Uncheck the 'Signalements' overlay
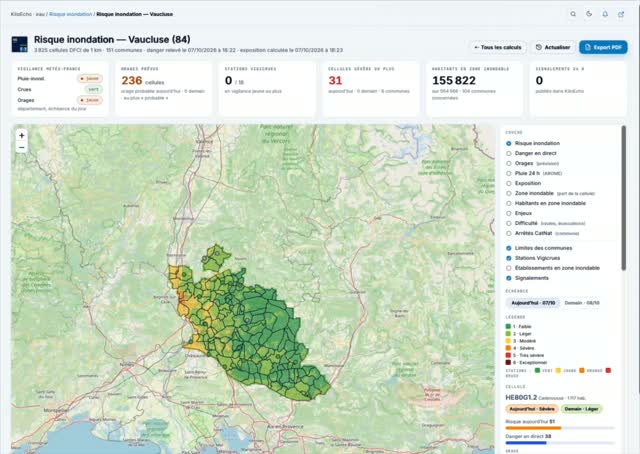Viewport: 640px width, 454px height. (x=509, y=278)
